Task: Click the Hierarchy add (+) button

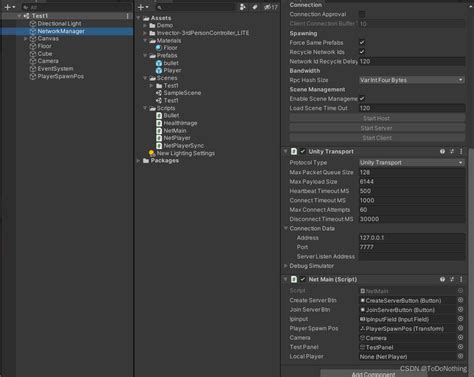Action: (x=9, y=7)
